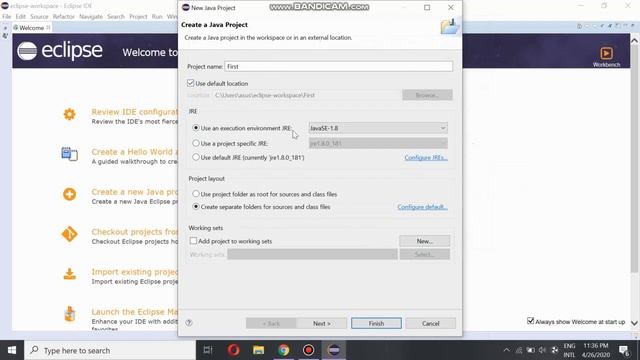The height and width of the screenshot is (360, 640).
Task: Click the Cancel button
Action: click(431, 323)
